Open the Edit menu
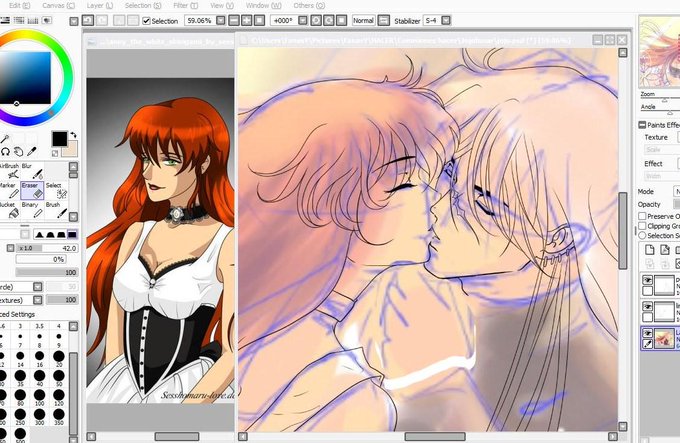The height and width of the screenshot is (443, 680). [x=20, y=6]
